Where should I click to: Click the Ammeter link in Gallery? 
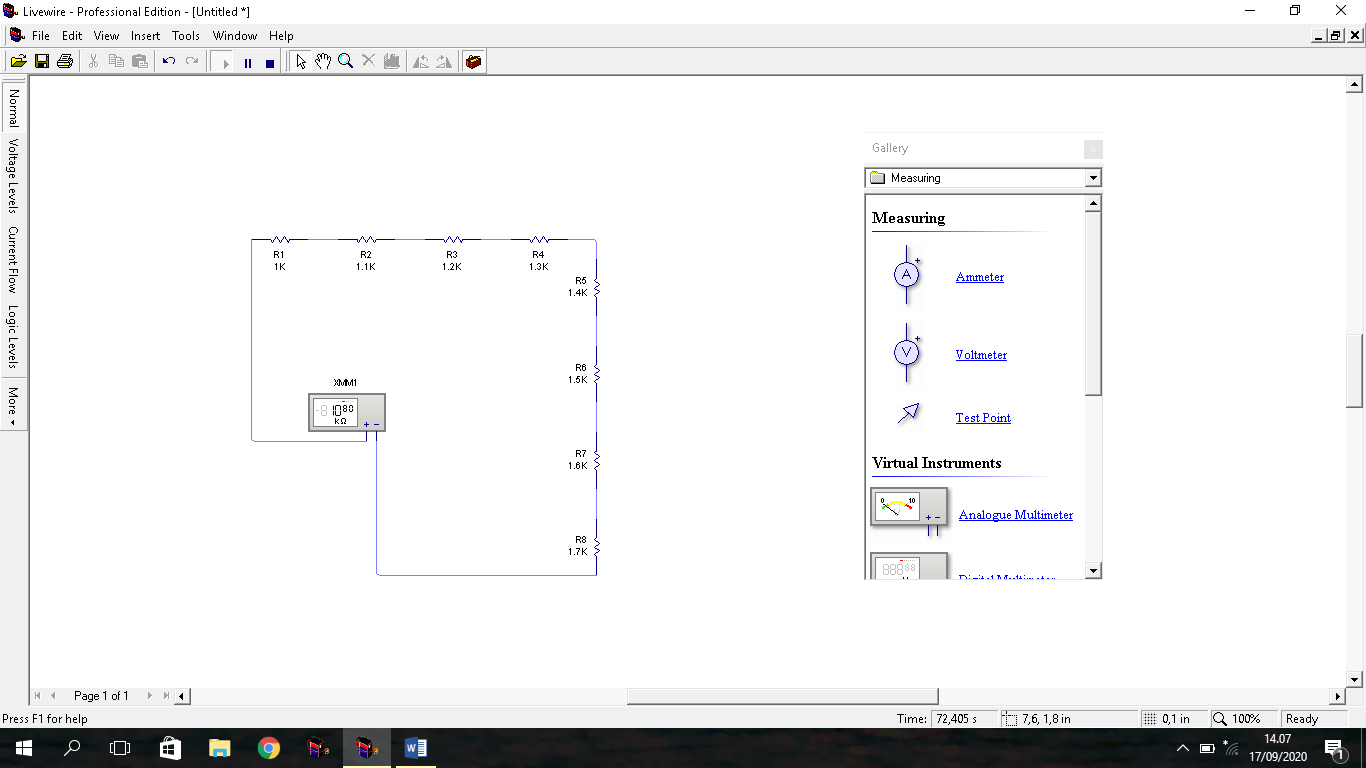(x=979, y=277)
